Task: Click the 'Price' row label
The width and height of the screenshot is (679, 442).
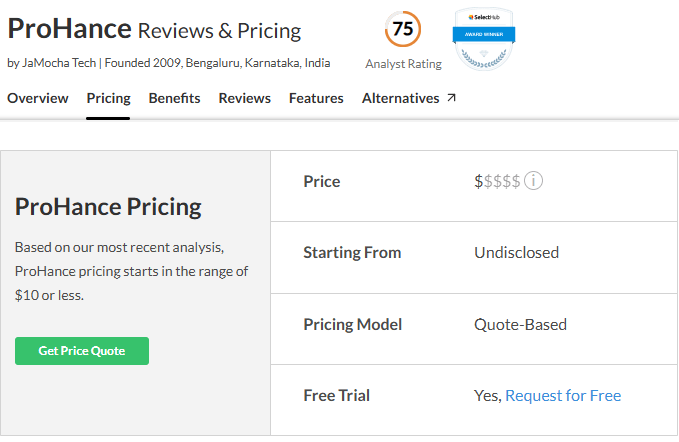Action: coord(322,181)
